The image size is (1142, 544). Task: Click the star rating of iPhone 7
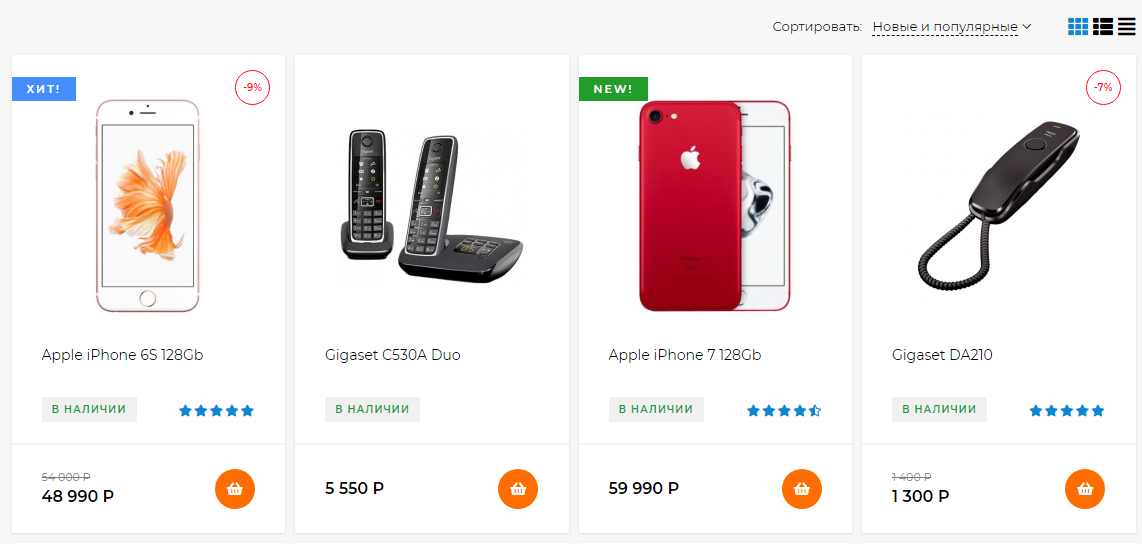[785, 410]
